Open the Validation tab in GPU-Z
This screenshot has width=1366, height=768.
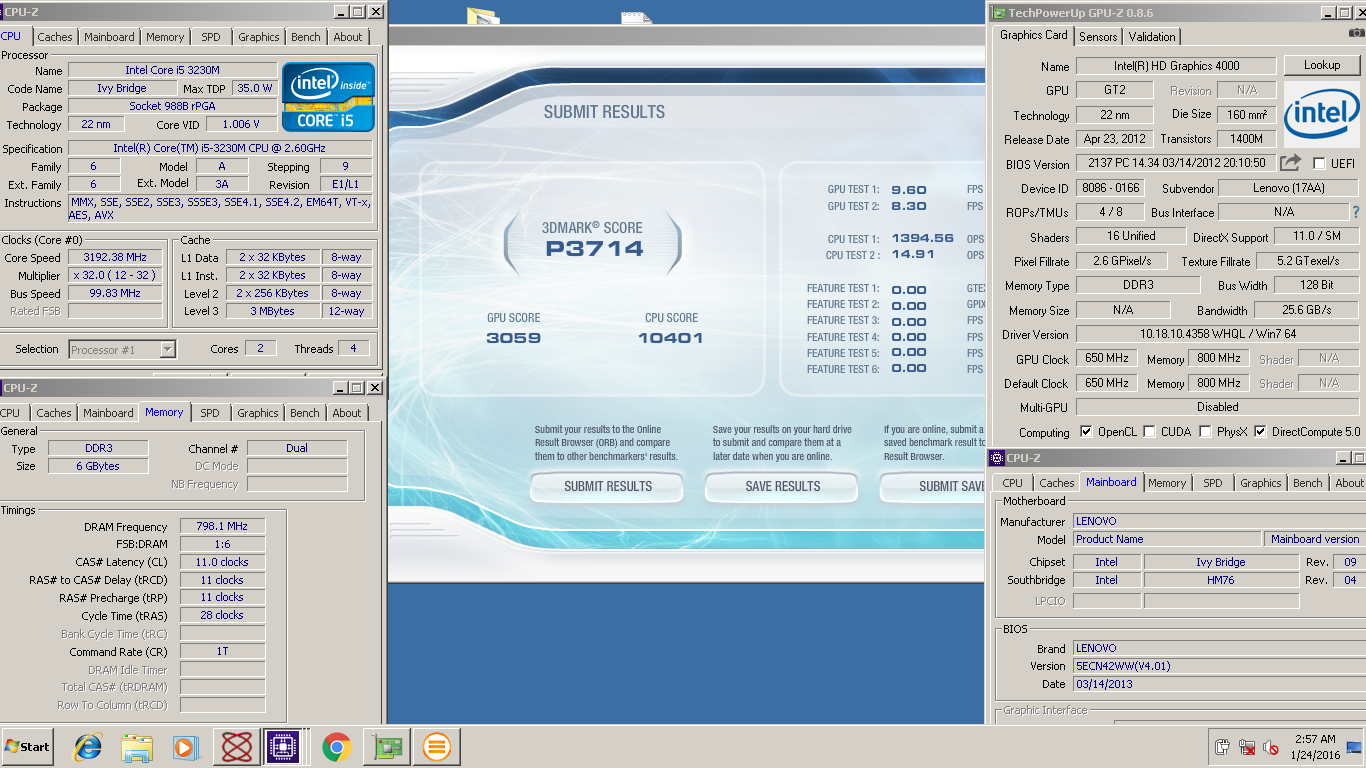[1152, 37]
